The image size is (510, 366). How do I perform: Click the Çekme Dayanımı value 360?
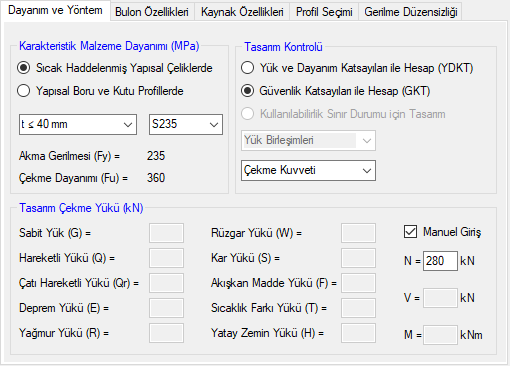(x=156, y=178)
